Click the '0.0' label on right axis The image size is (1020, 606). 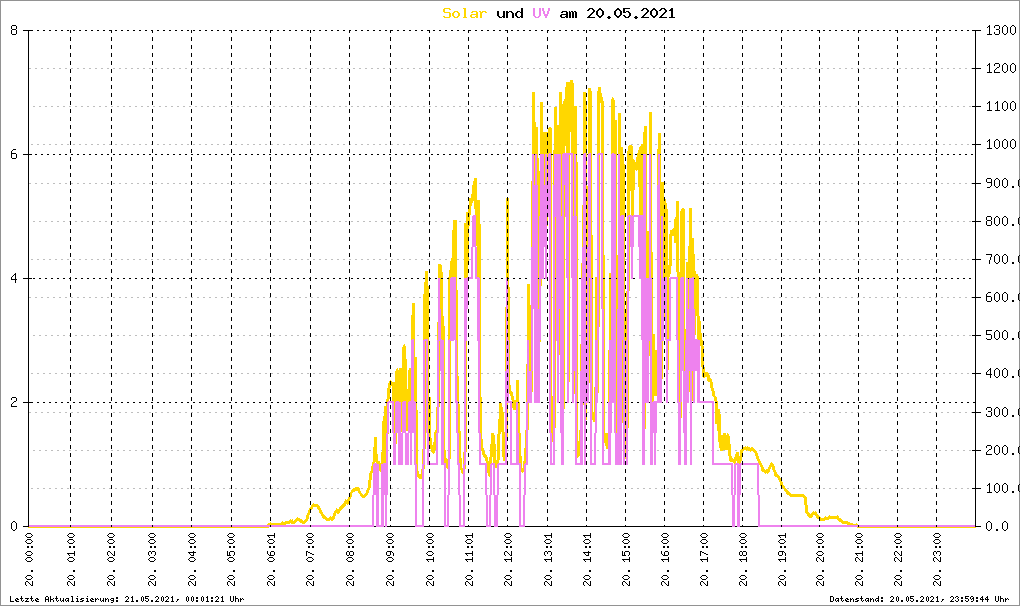(997, 527)
